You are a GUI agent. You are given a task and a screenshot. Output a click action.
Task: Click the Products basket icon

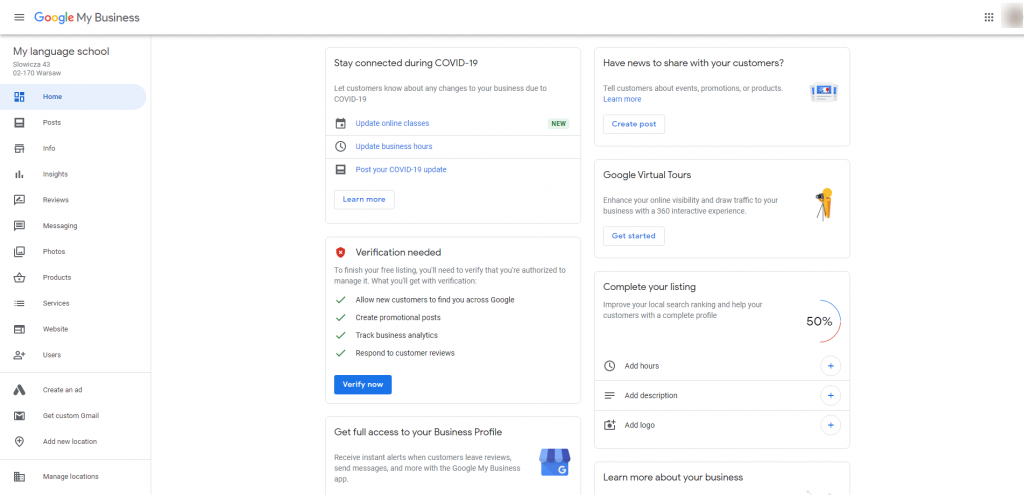pos(19,278)
